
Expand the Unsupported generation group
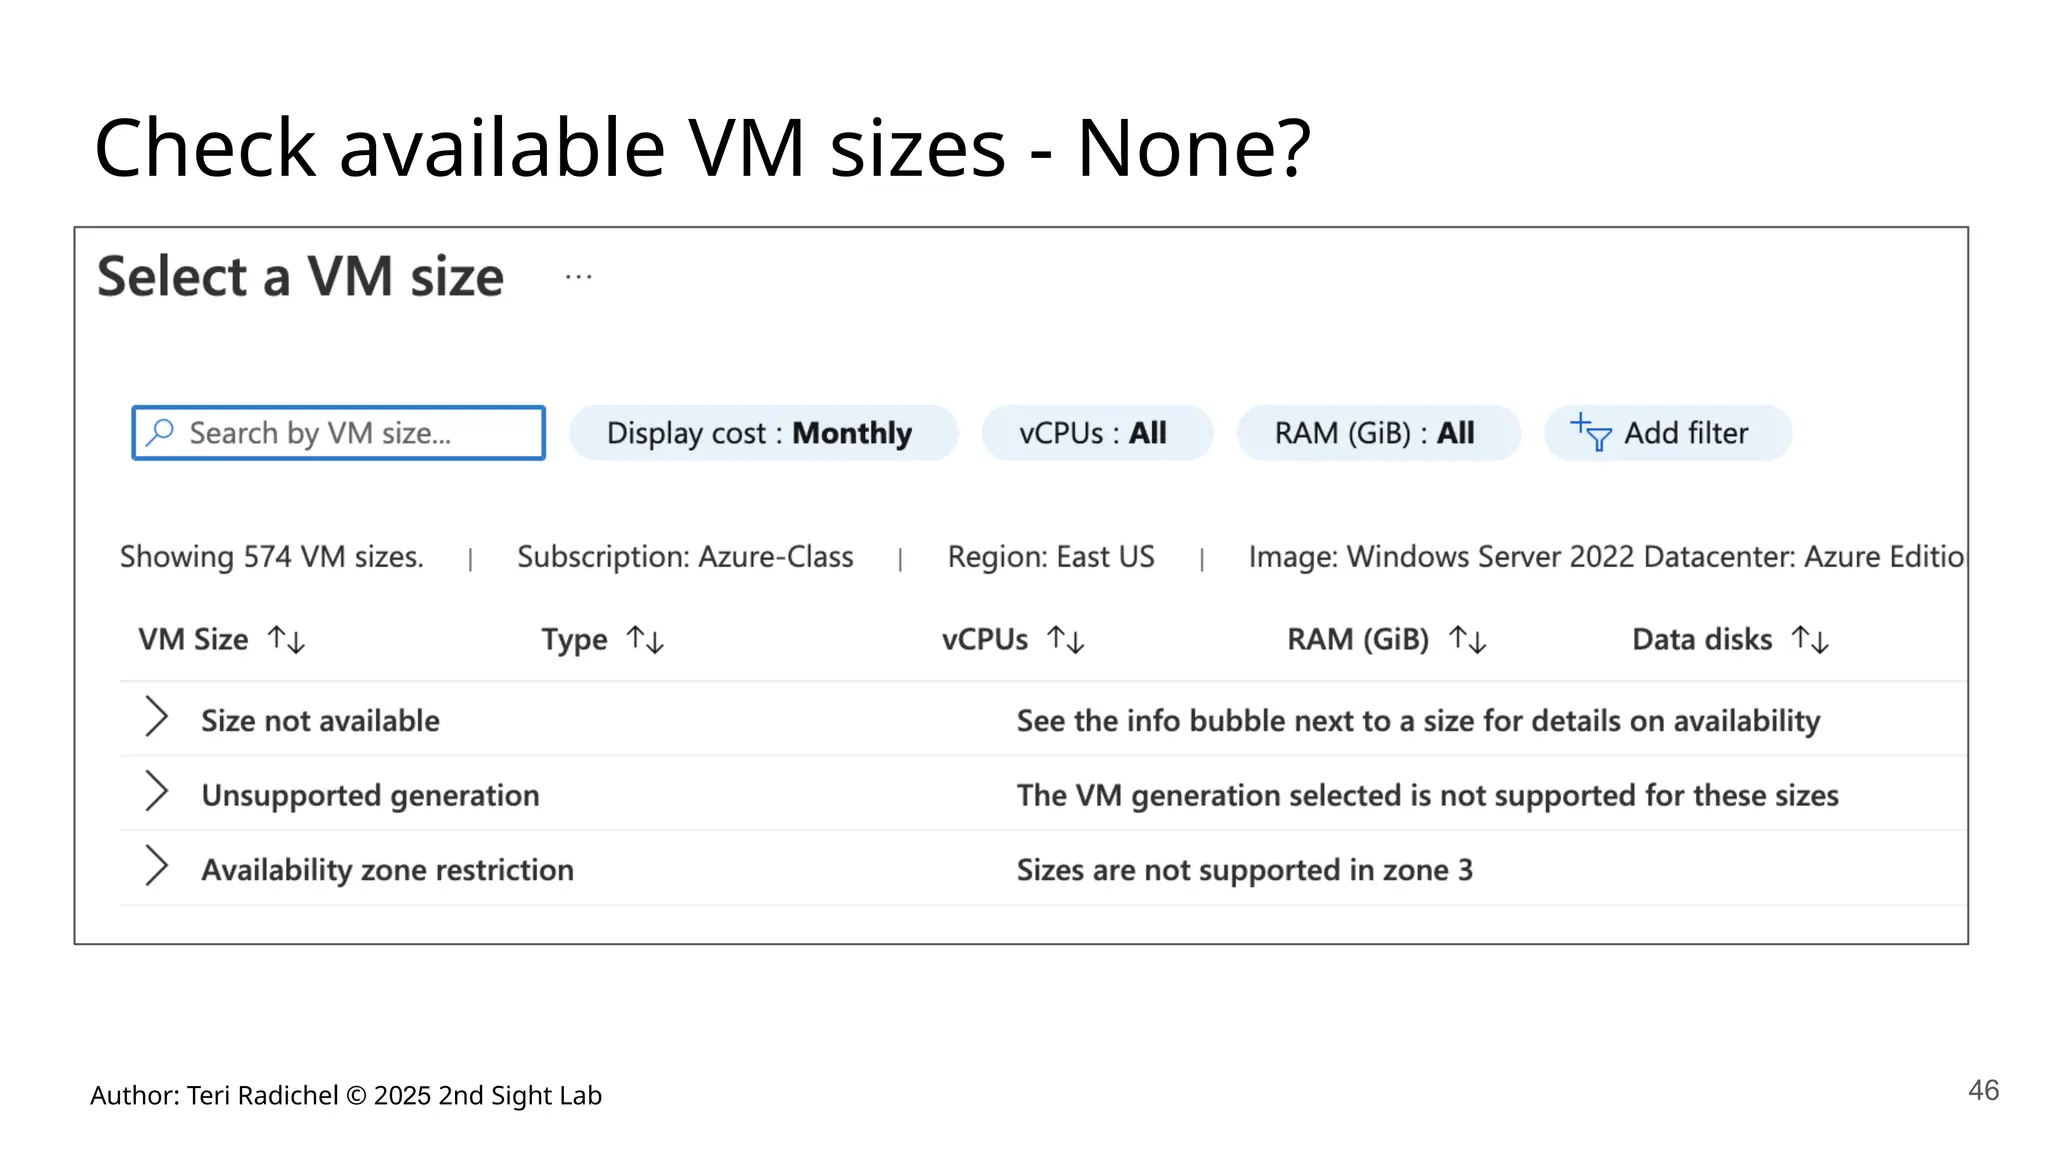(x=156, y=792)
